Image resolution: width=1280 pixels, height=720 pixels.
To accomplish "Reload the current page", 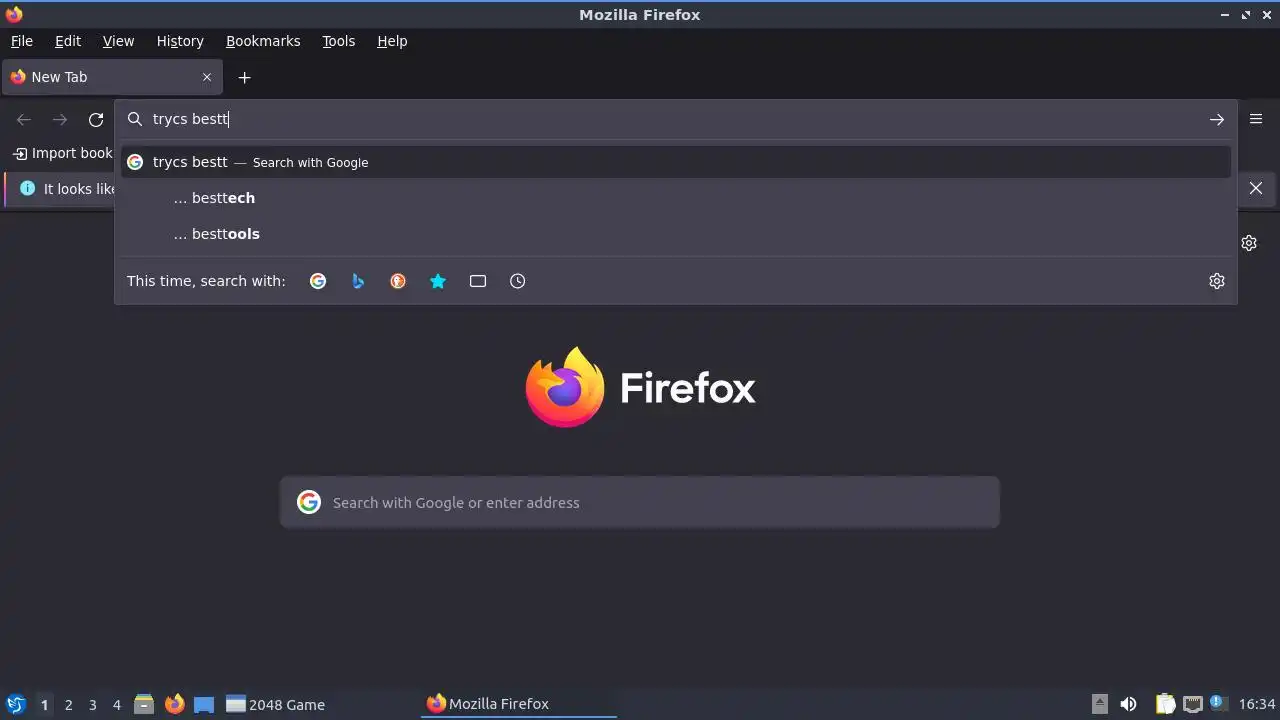I will pyautogui.click(x=96, y=119).
